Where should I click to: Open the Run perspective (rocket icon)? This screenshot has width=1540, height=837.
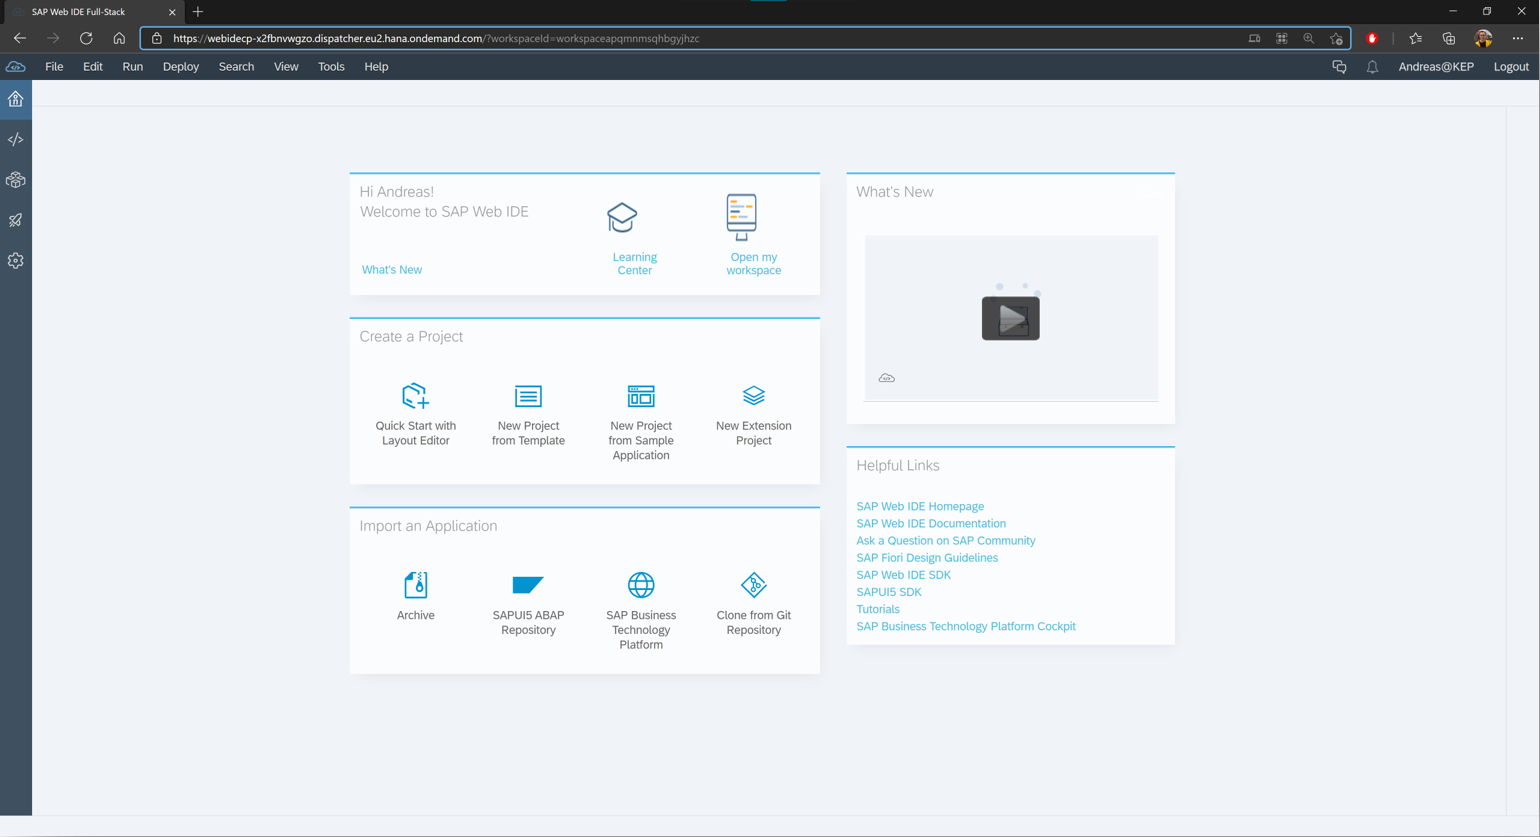click(x=15, y=220)
